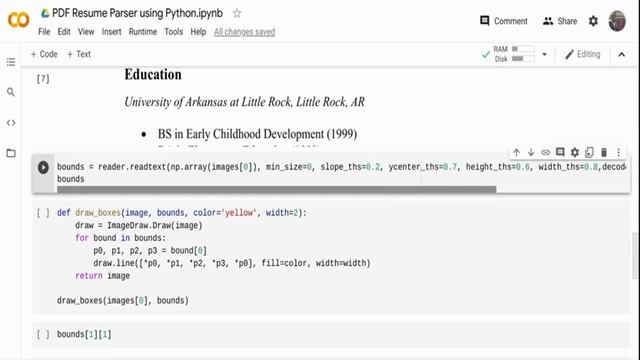Click the 'for bound in bounds:' line
Screen dimensions: 640x360
[120, 238]
